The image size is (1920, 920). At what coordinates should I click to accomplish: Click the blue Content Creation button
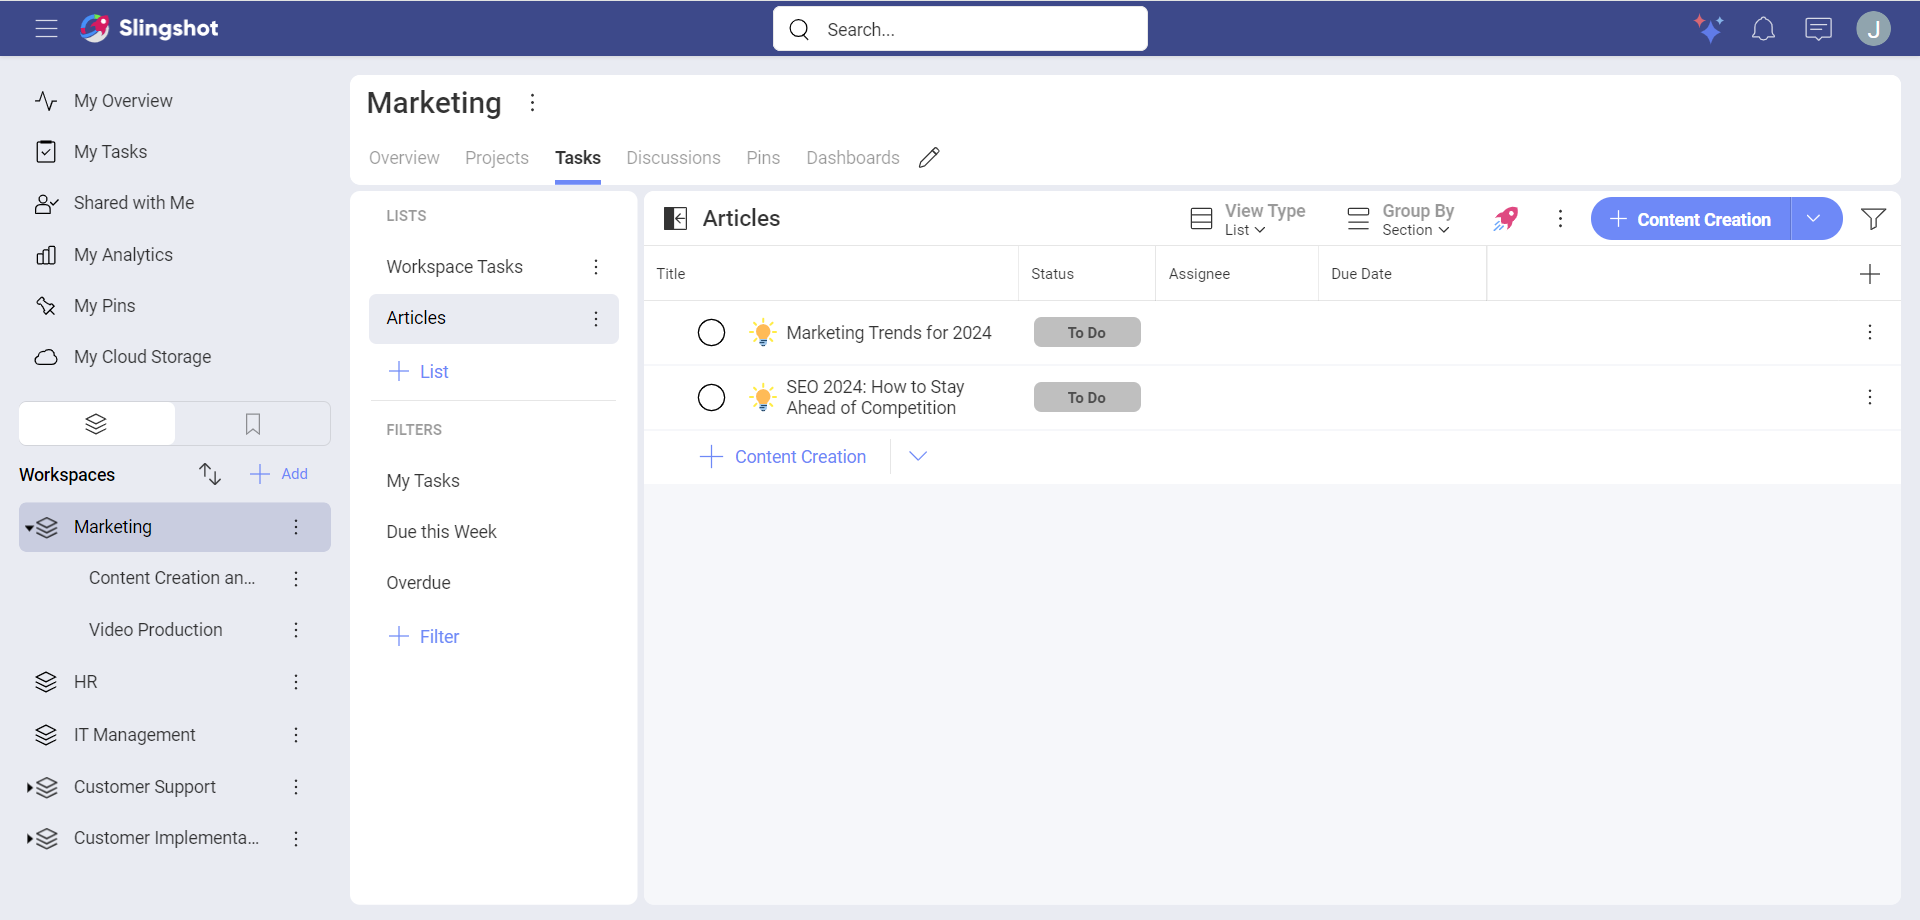pyautogui.click(x=1690, y=219)
